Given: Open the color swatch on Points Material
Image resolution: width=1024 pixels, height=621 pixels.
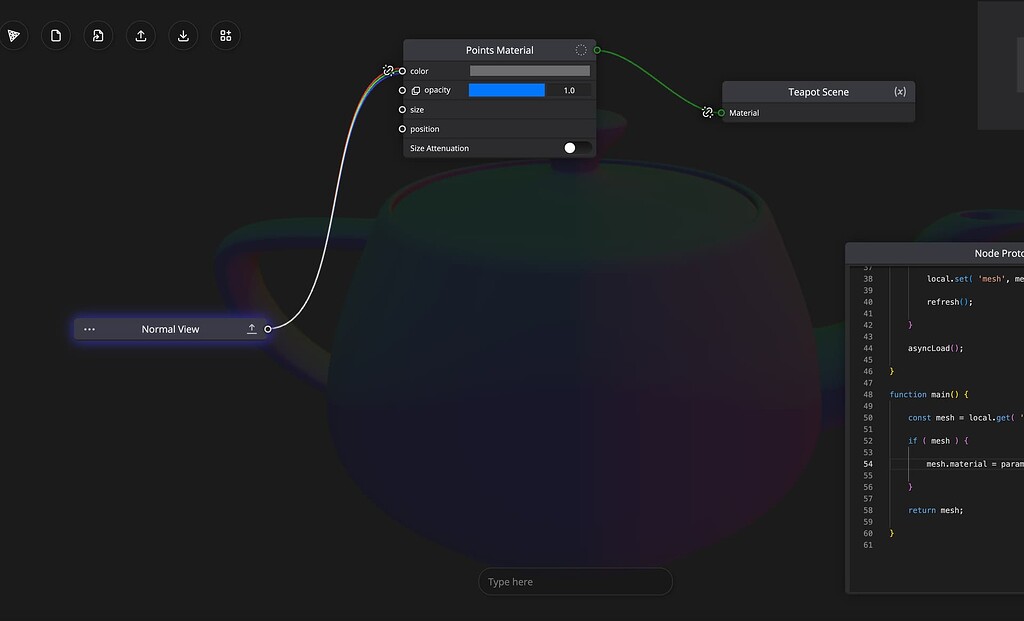Looking at the screenshot, I should pyautogui.click(x=529, y=70).
